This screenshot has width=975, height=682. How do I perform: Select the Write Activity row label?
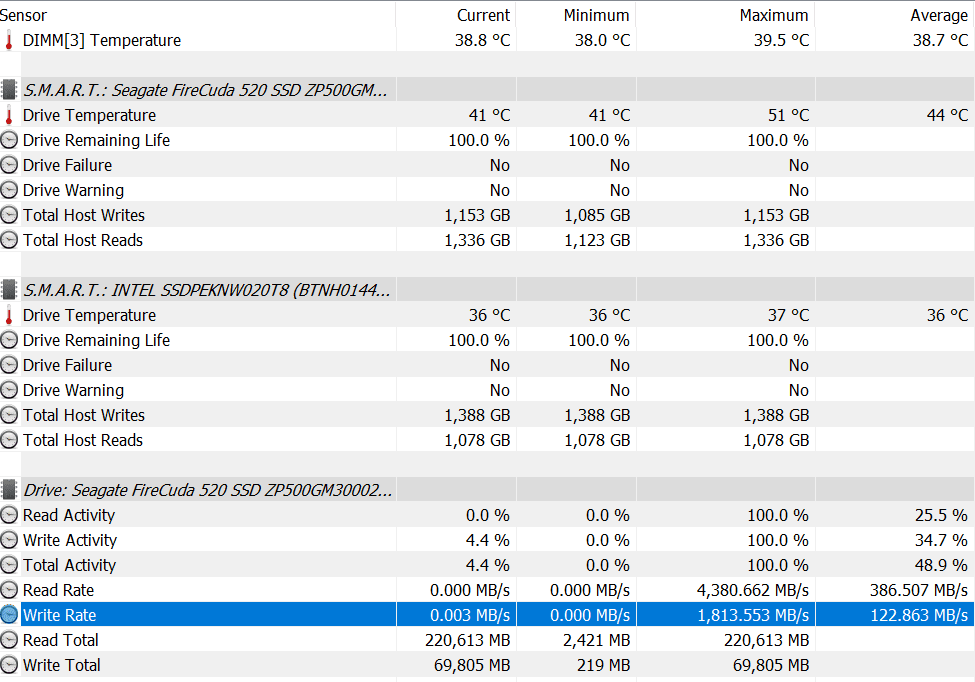point(70,540)
